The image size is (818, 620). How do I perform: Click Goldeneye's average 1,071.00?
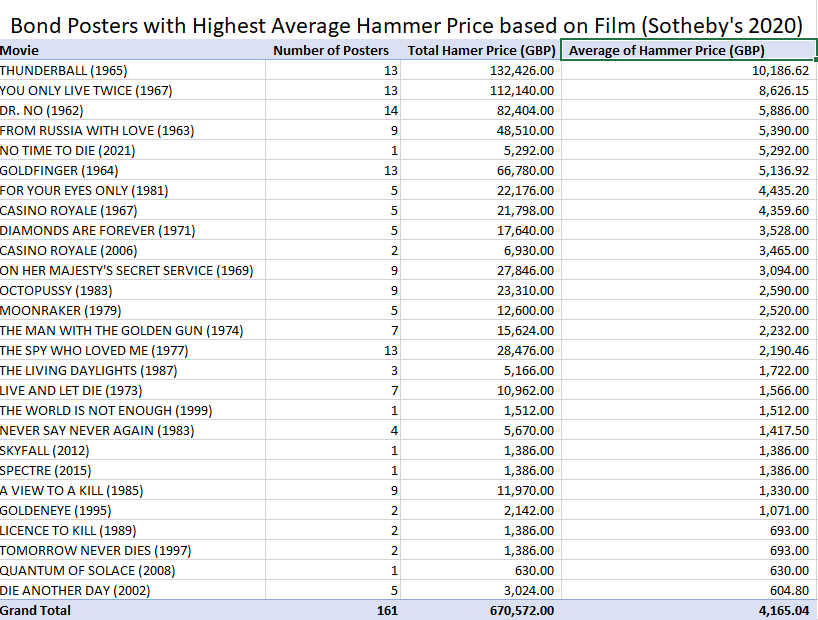click(x=784, y=510)
